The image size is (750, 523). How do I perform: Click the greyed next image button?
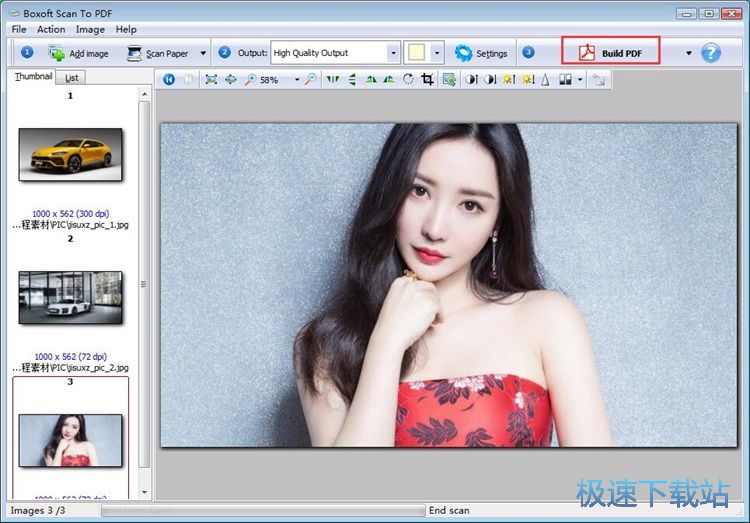point(189,79)
